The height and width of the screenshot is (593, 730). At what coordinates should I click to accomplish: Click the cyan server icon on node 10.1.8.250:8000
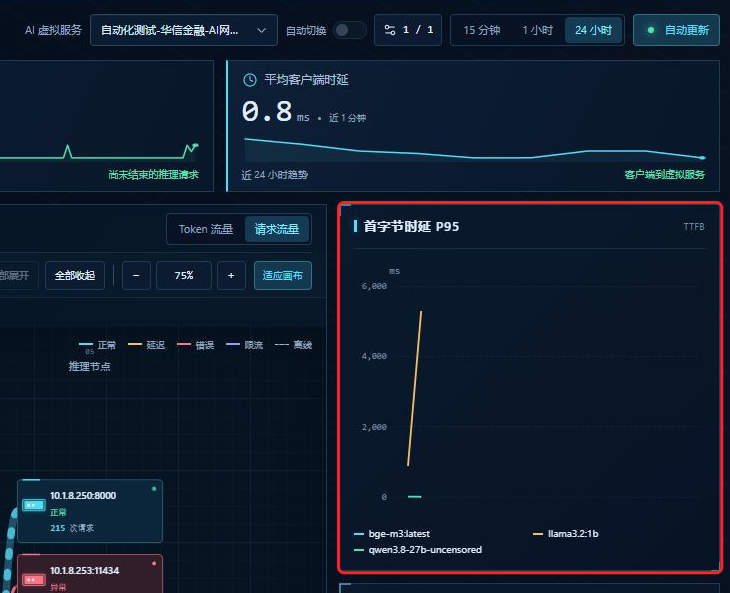point(34,505)
